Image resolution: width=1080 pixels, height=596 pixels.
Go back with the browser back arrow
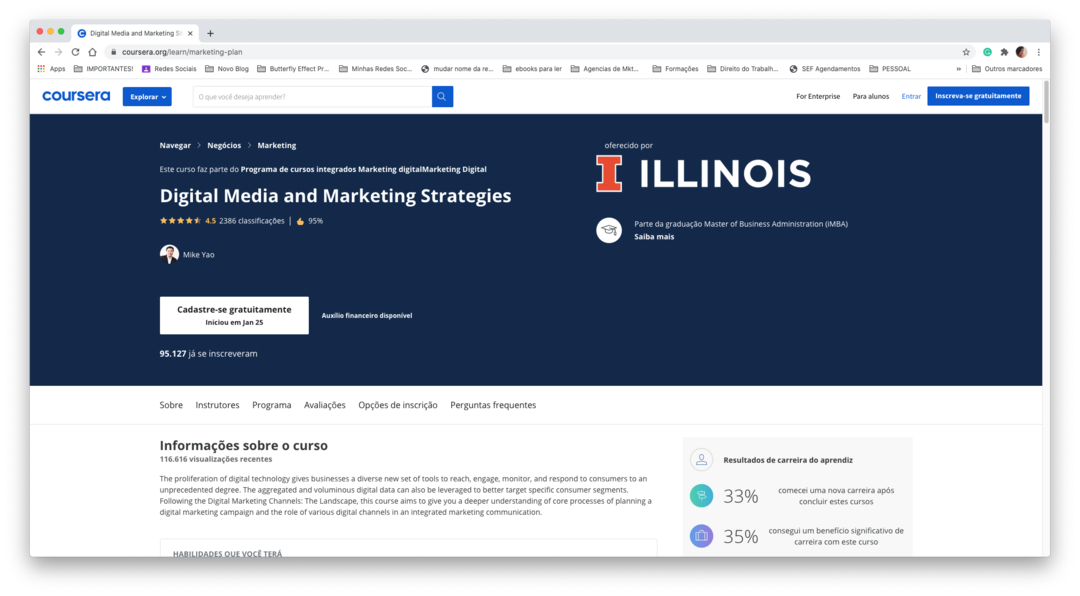click(x=41, y=52)
